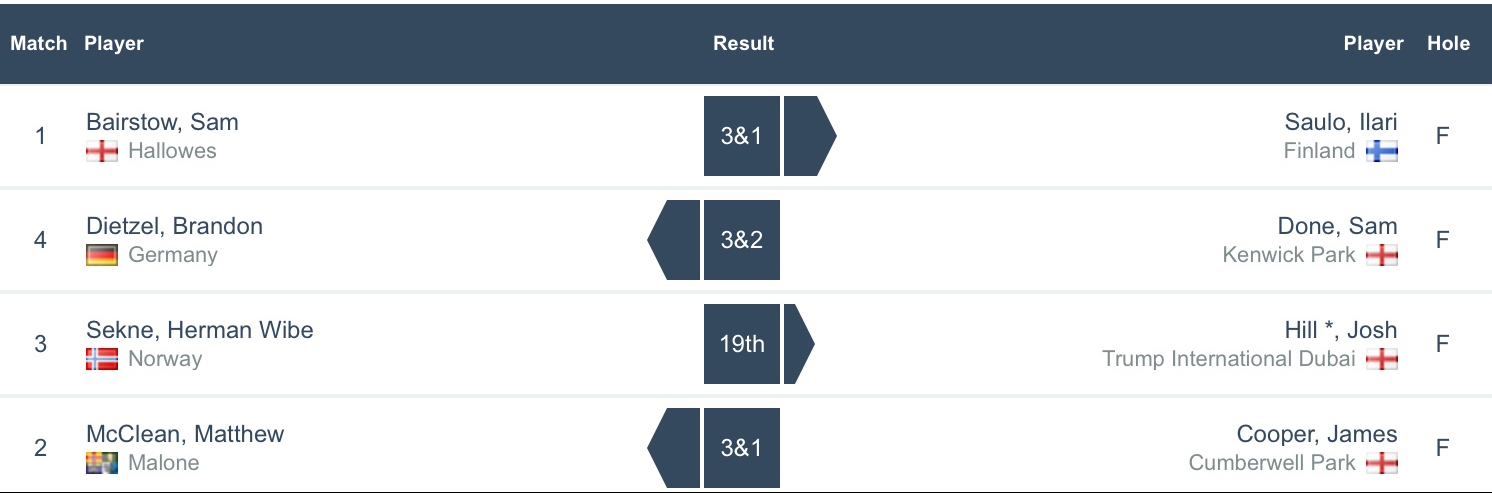Click the 19th hole result box
Image resolution: width=1492 pixels, height=493 pixels.
[741, 344]
